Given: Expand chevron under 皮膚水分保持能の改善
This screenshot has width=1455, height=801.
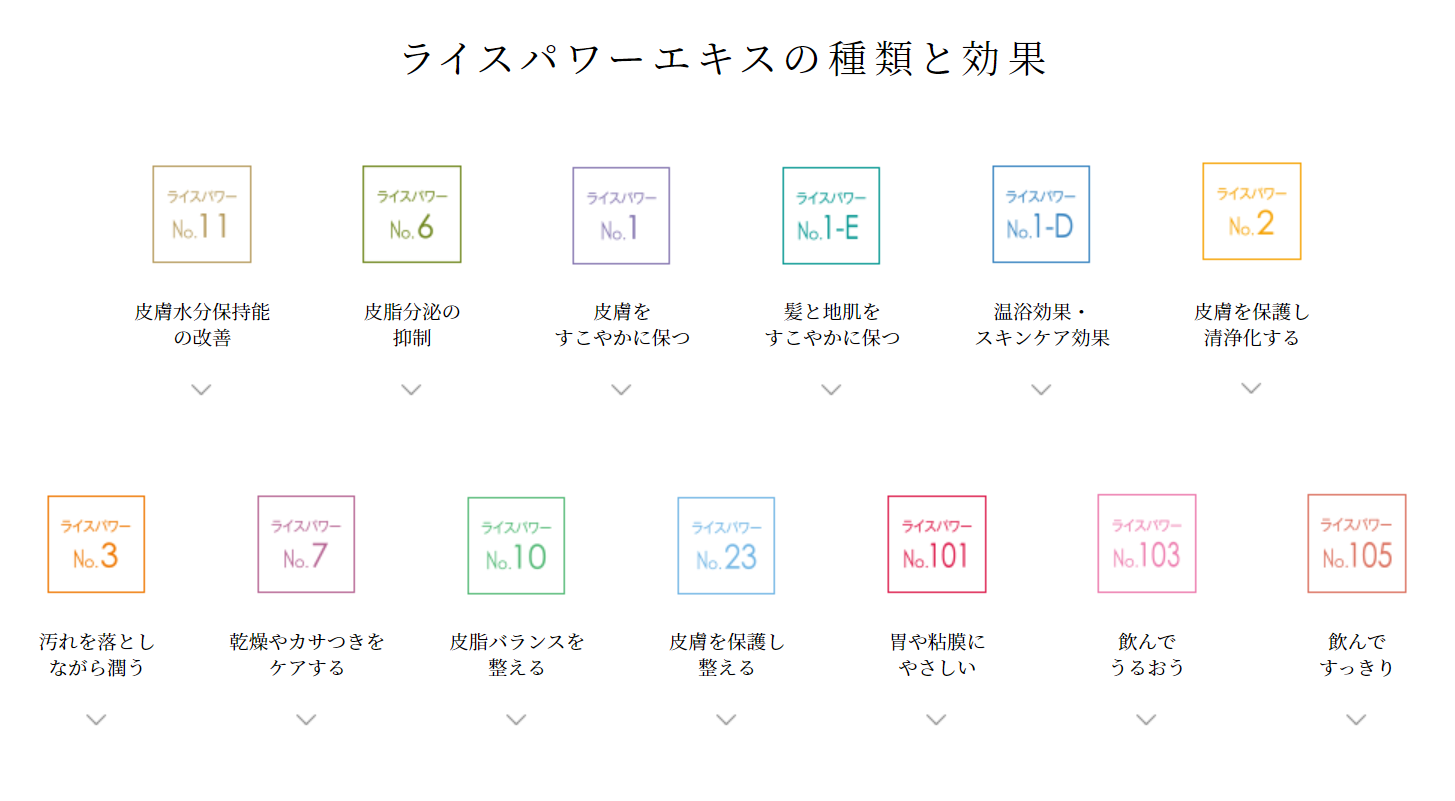Looking at the screenshot, I should tap(202, 389).
